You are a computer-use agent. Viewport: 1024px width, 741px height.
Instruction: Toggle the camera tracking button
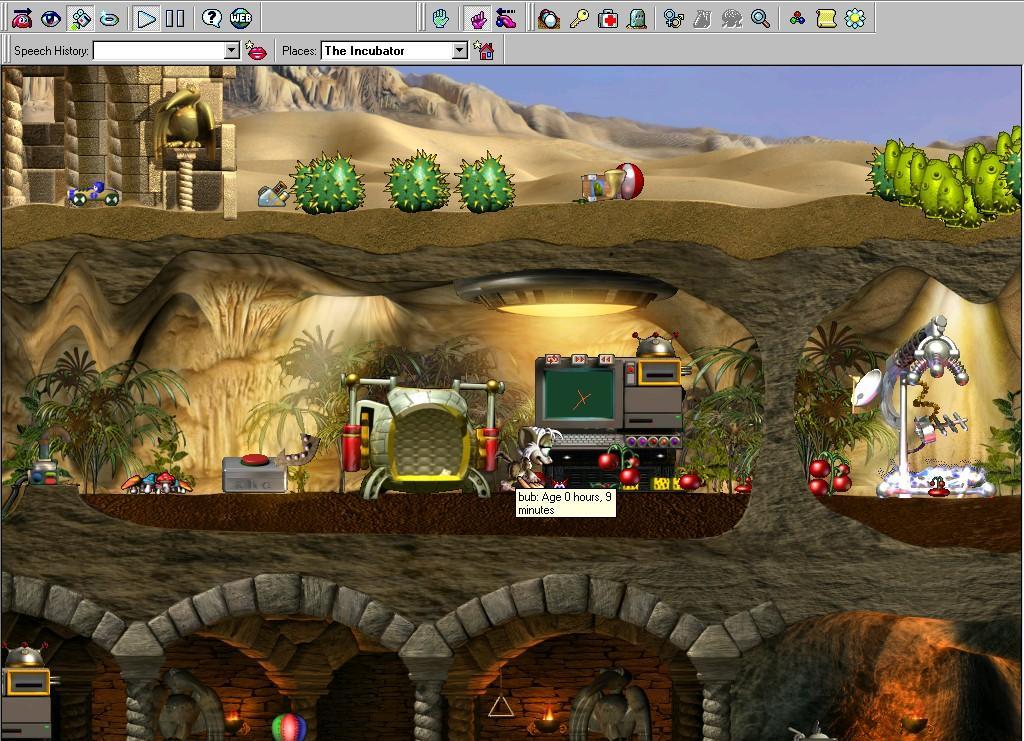81,18
